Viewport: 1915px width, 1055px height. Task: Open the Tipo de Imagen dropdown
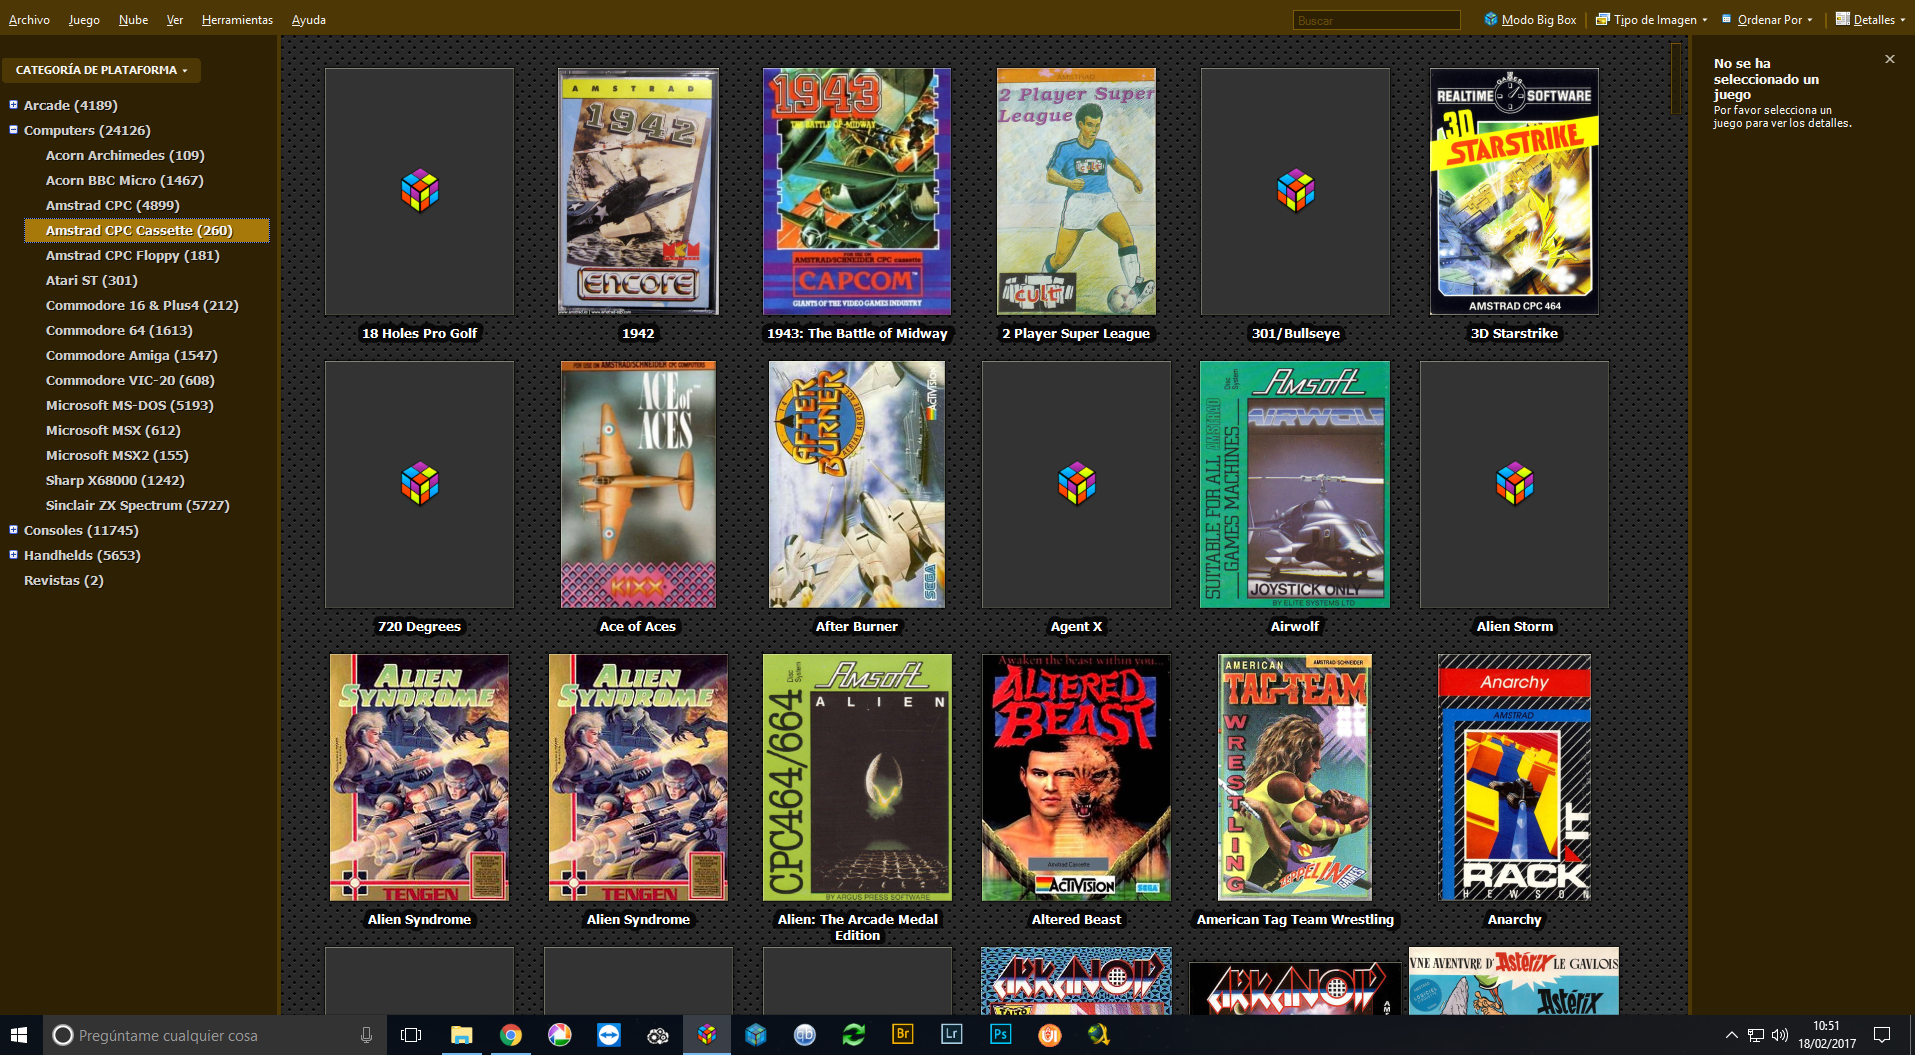[1651, 19]
